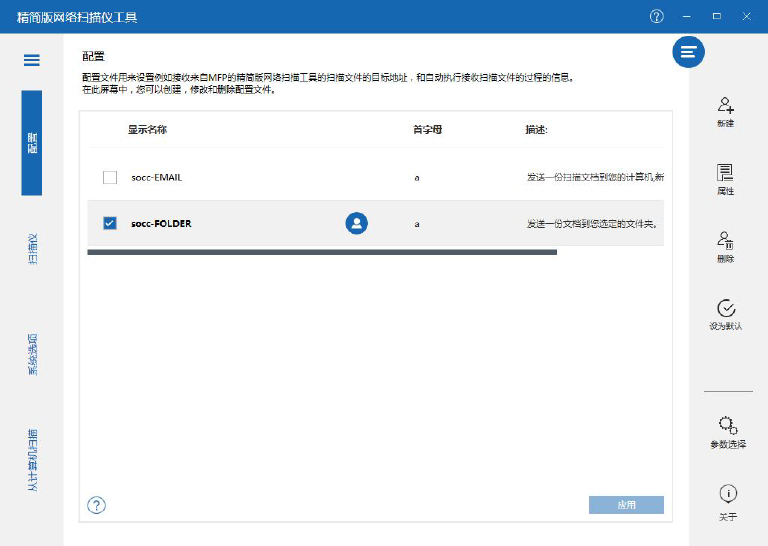Screen dimensions: 768x546
Task: Click the 显示名称 column header
Action: tap(147, 130)
